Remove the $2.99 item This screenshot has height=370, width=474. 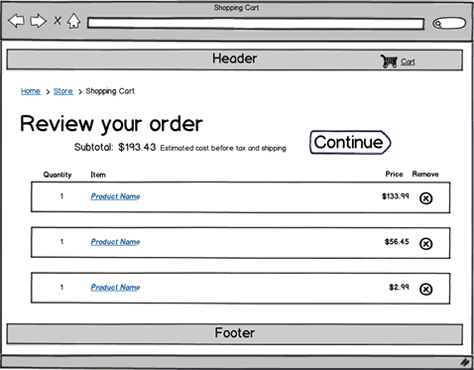coord(426,289)
